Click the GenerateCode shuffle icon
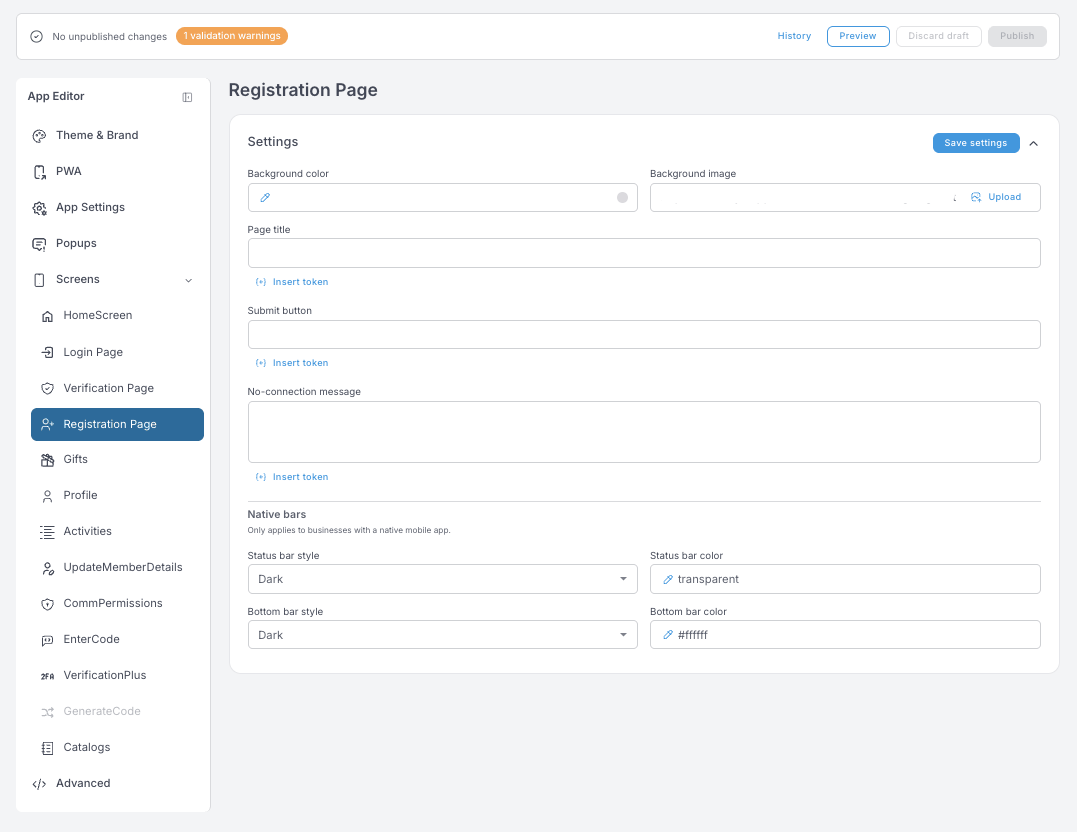 47,712
